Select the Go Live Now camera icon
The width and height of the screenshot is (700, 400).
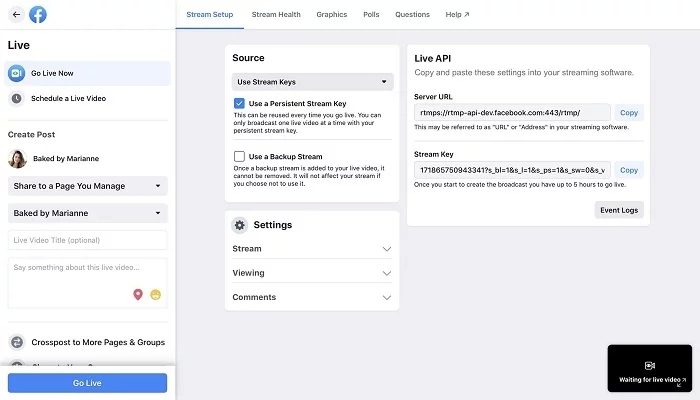coord(17,73)
